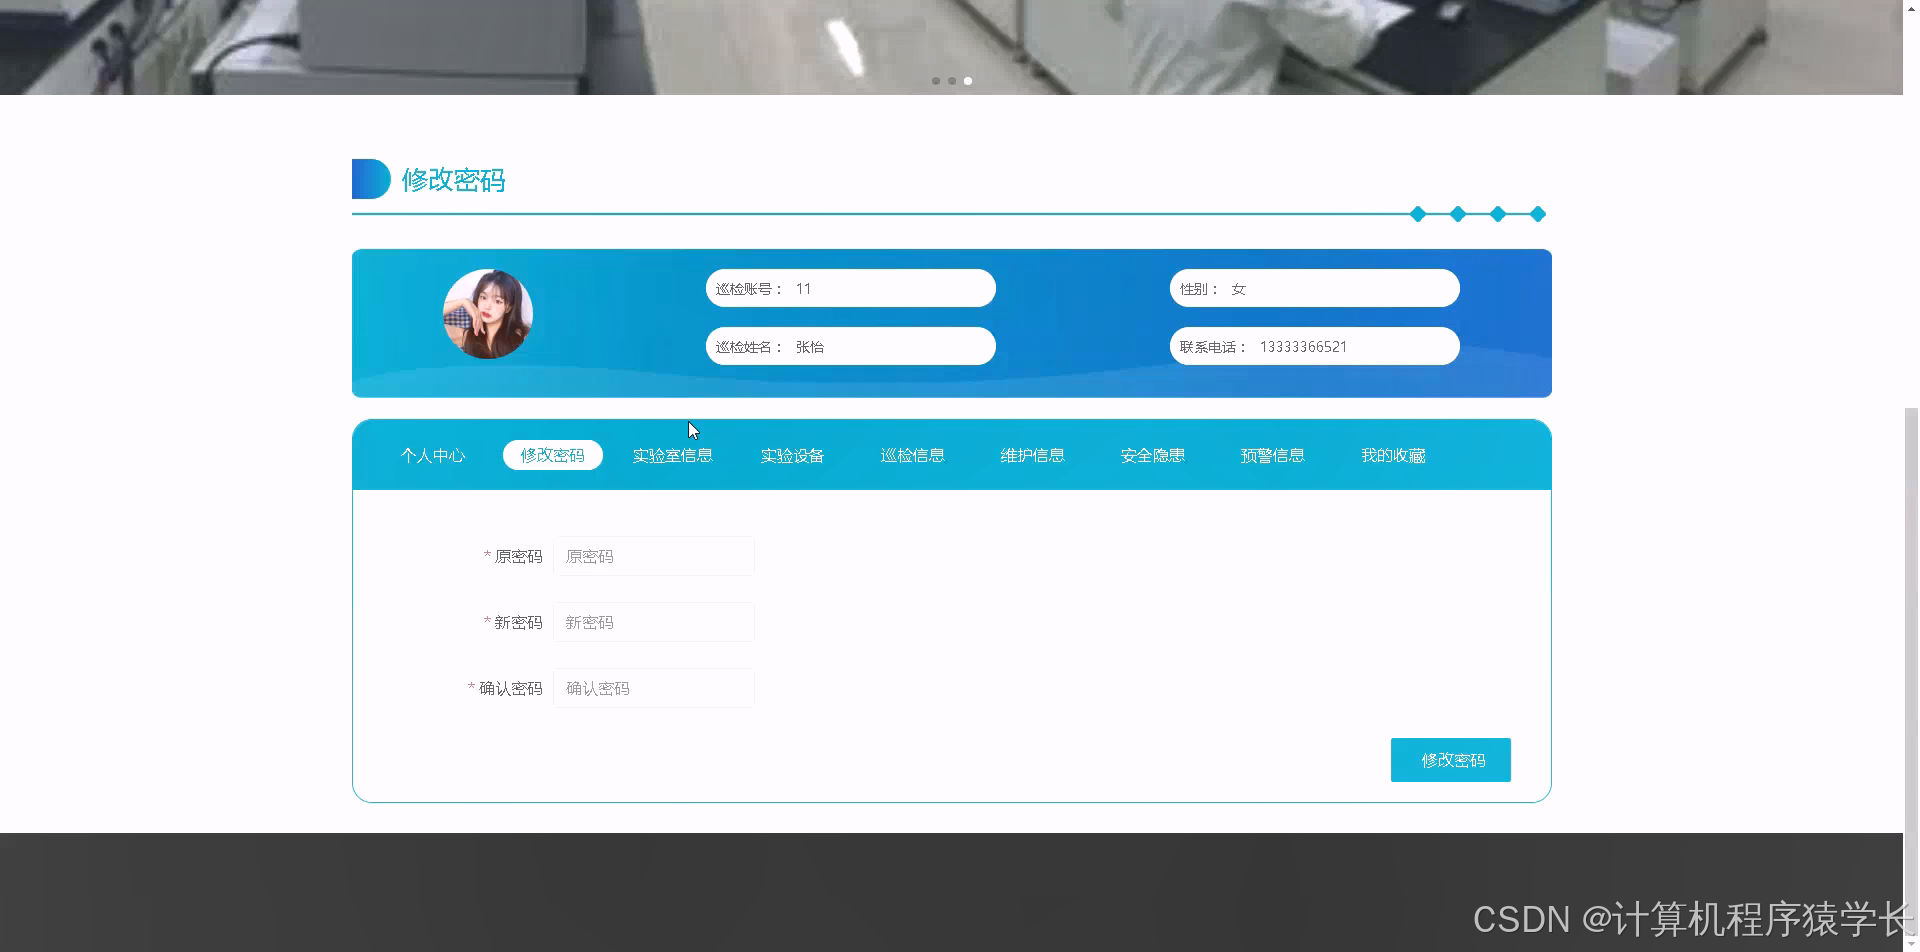This screenshot has width=1920, height=952.
Task: Click the 巡检姓名 field showing 张怡
Action: tap(851, 346)
